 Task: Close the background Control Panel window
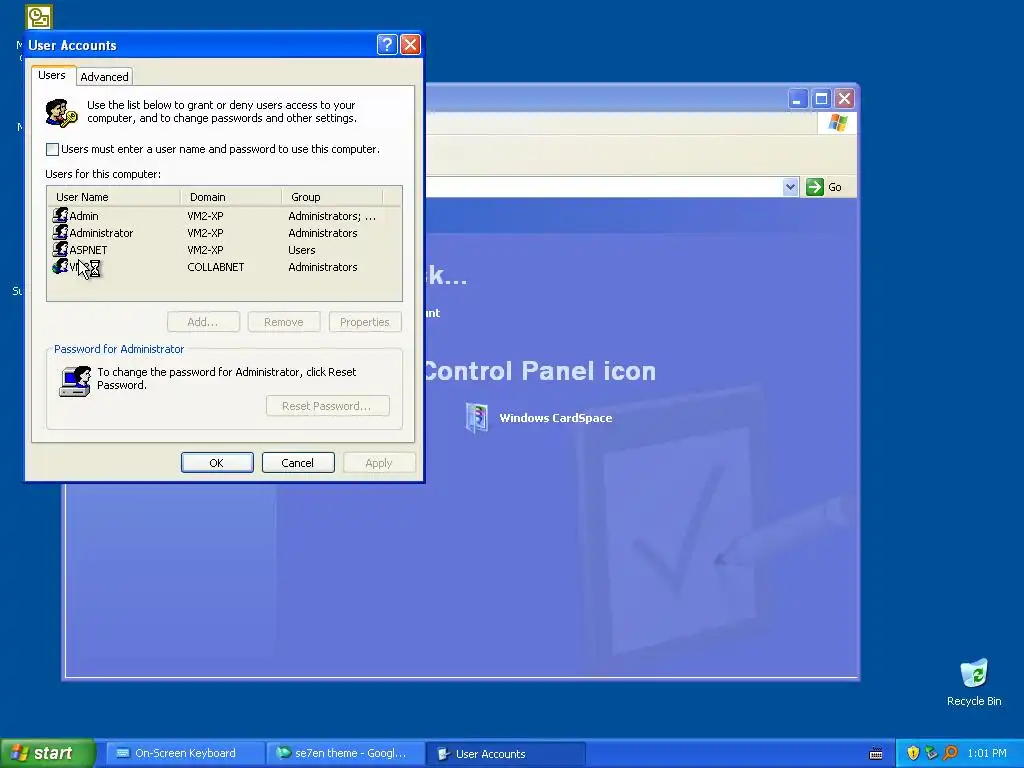pos(844,99)
